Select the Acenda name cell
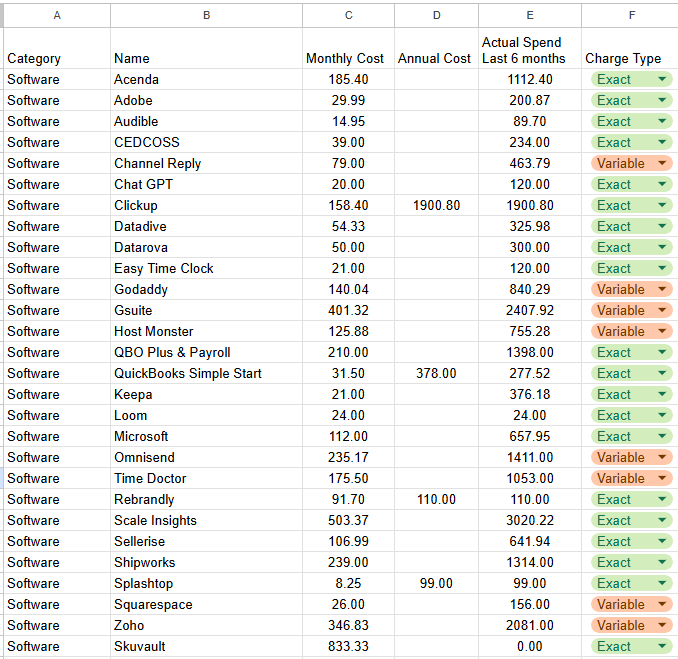The image size is (678, 659). click(207, 80)
